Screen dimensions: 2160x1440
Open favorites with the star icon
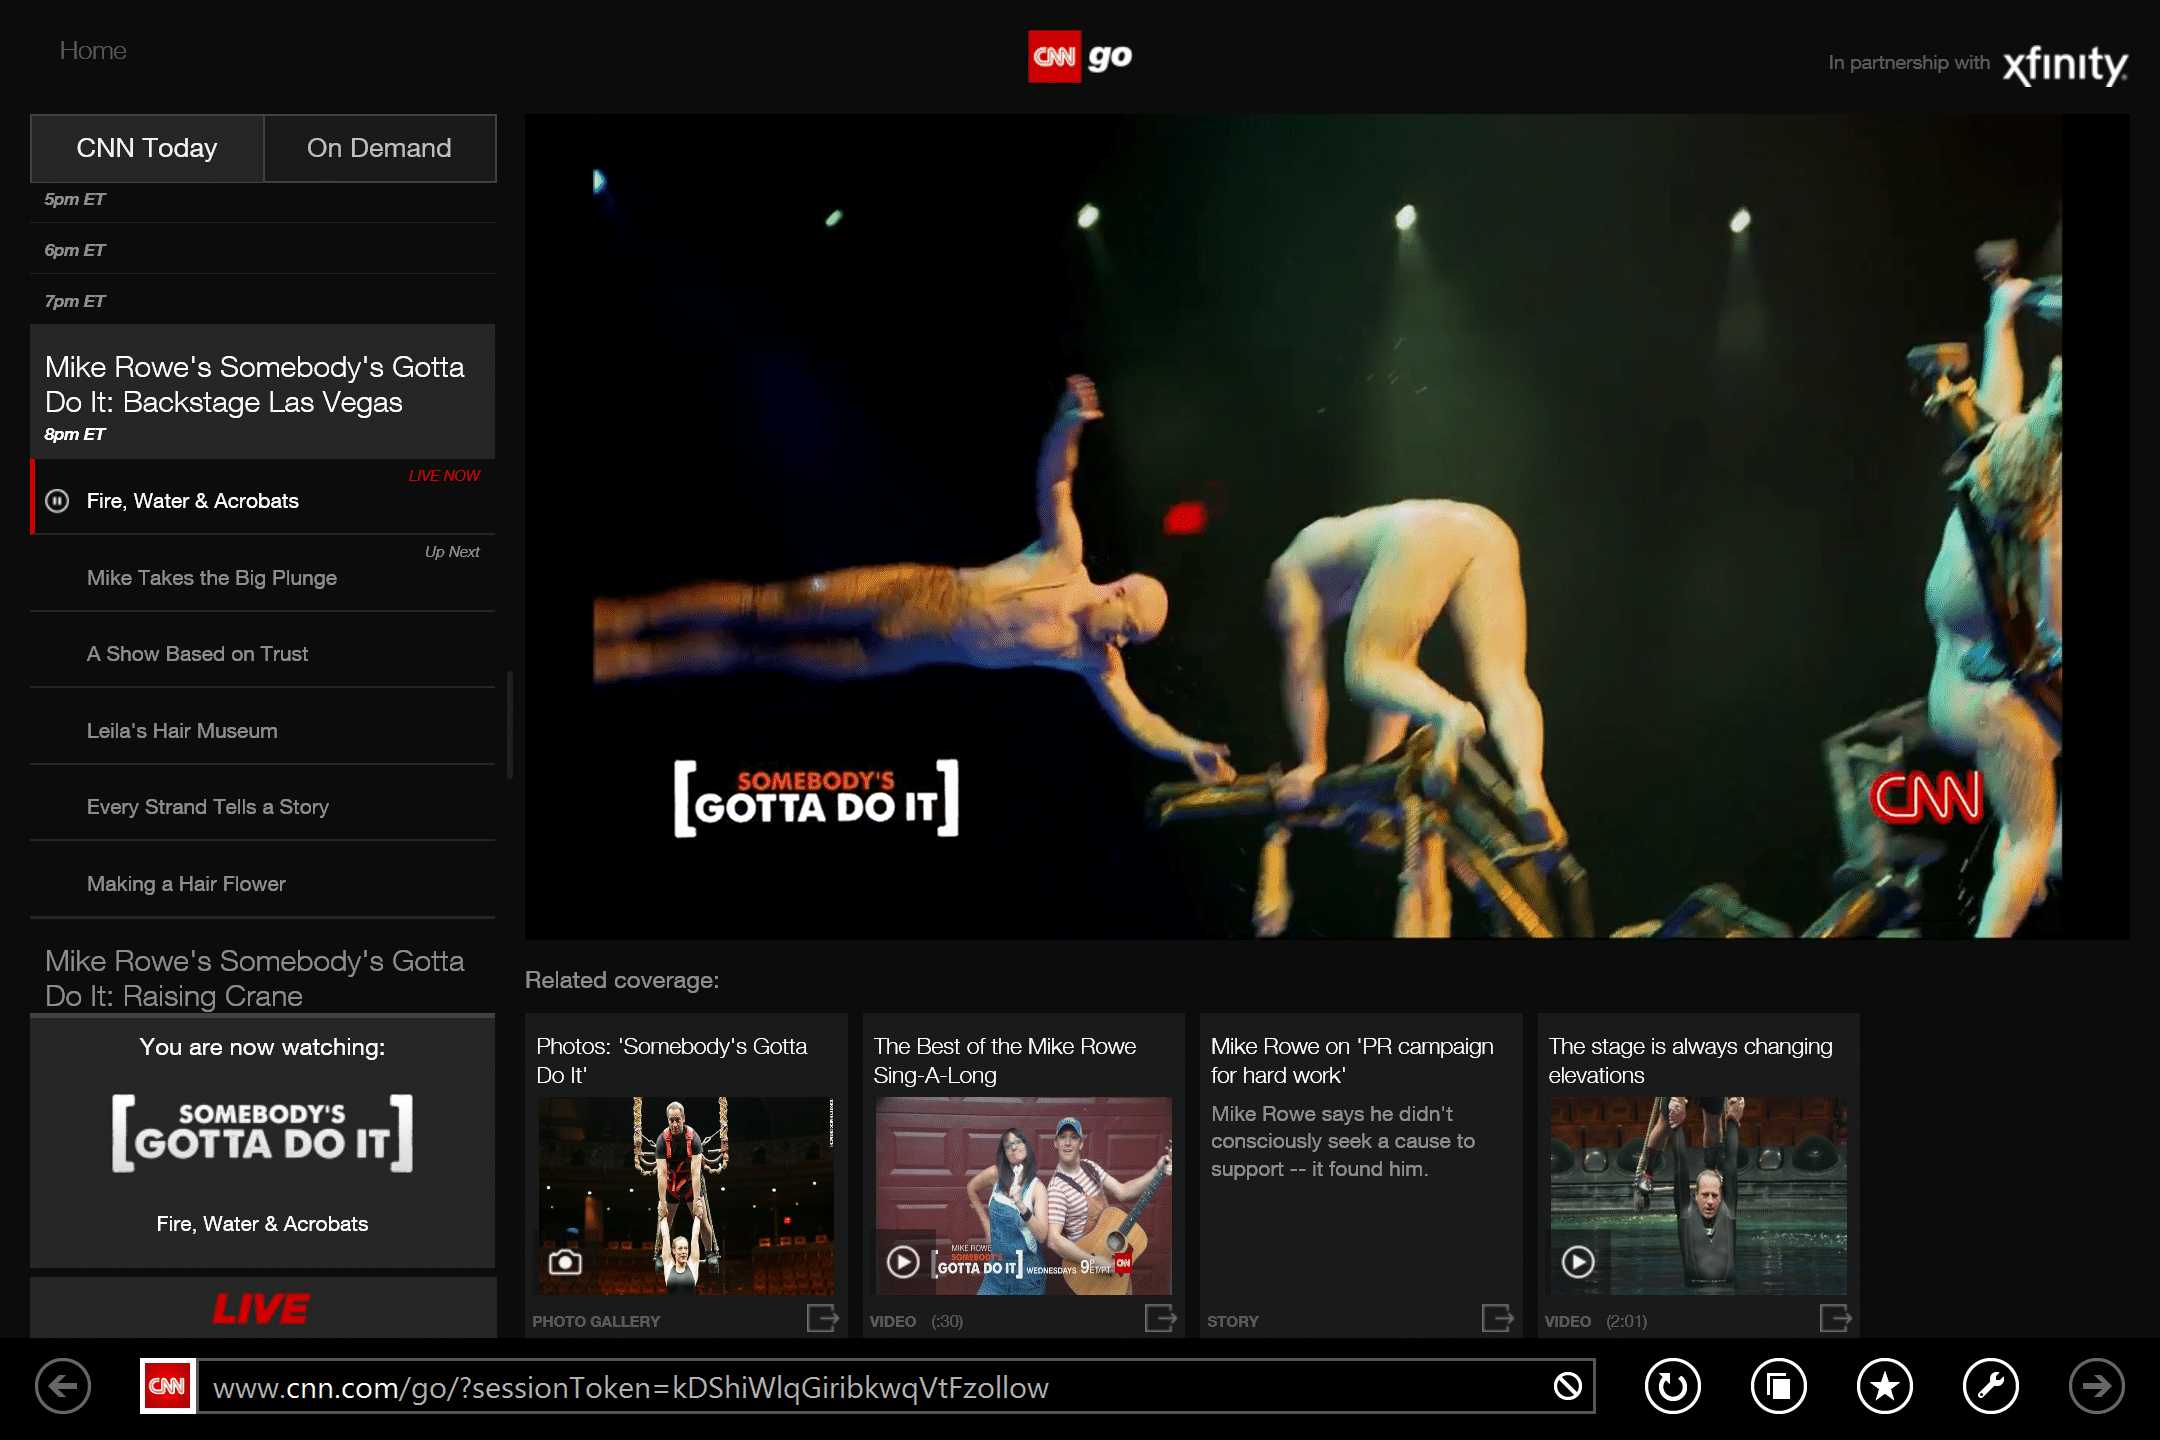pyautogui.click(x=1884, y=1386)
